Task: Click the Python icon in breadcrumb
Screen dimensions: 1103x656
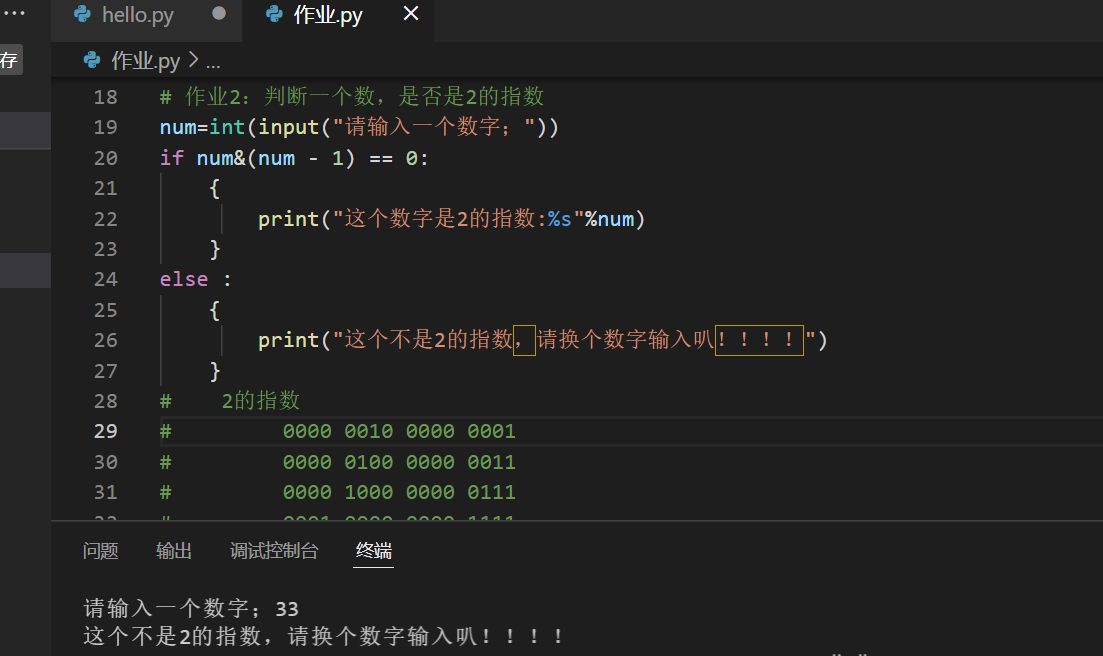Action: click(92, 60)
